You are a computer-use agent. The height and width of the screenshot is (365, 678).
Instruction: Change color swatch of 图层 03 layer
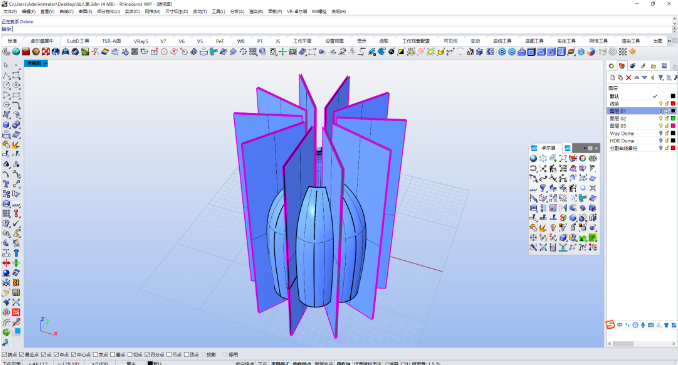[673, 126]
